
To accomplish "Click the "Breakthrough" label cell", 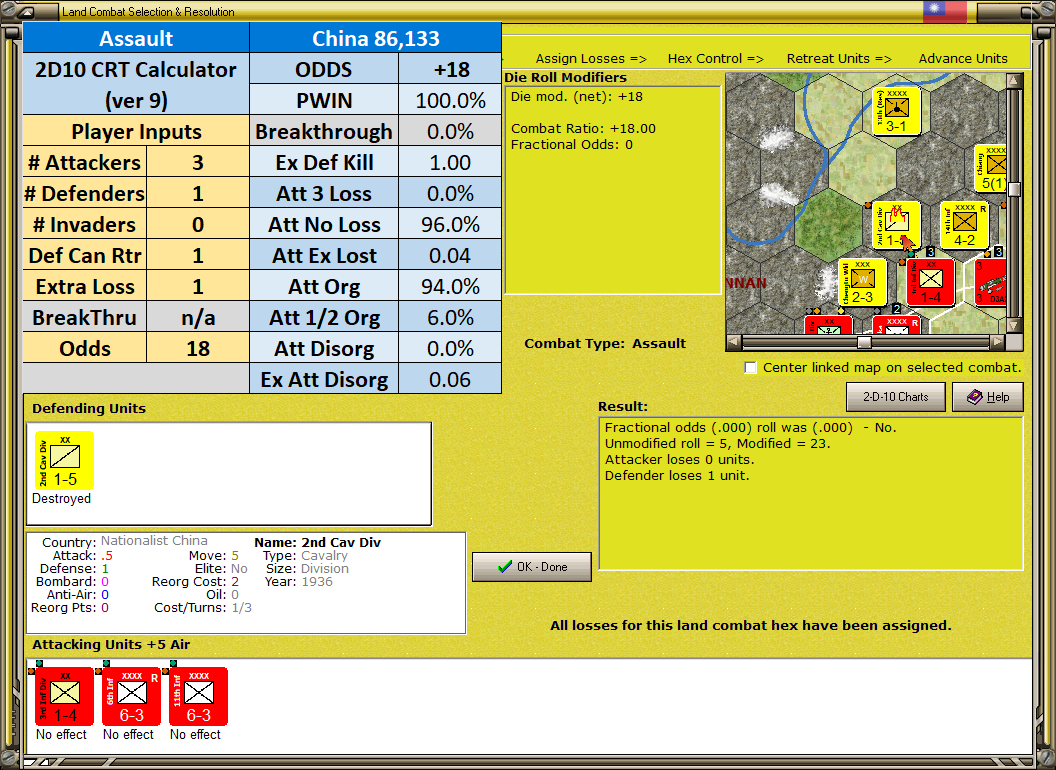I will tap(324, 131).
